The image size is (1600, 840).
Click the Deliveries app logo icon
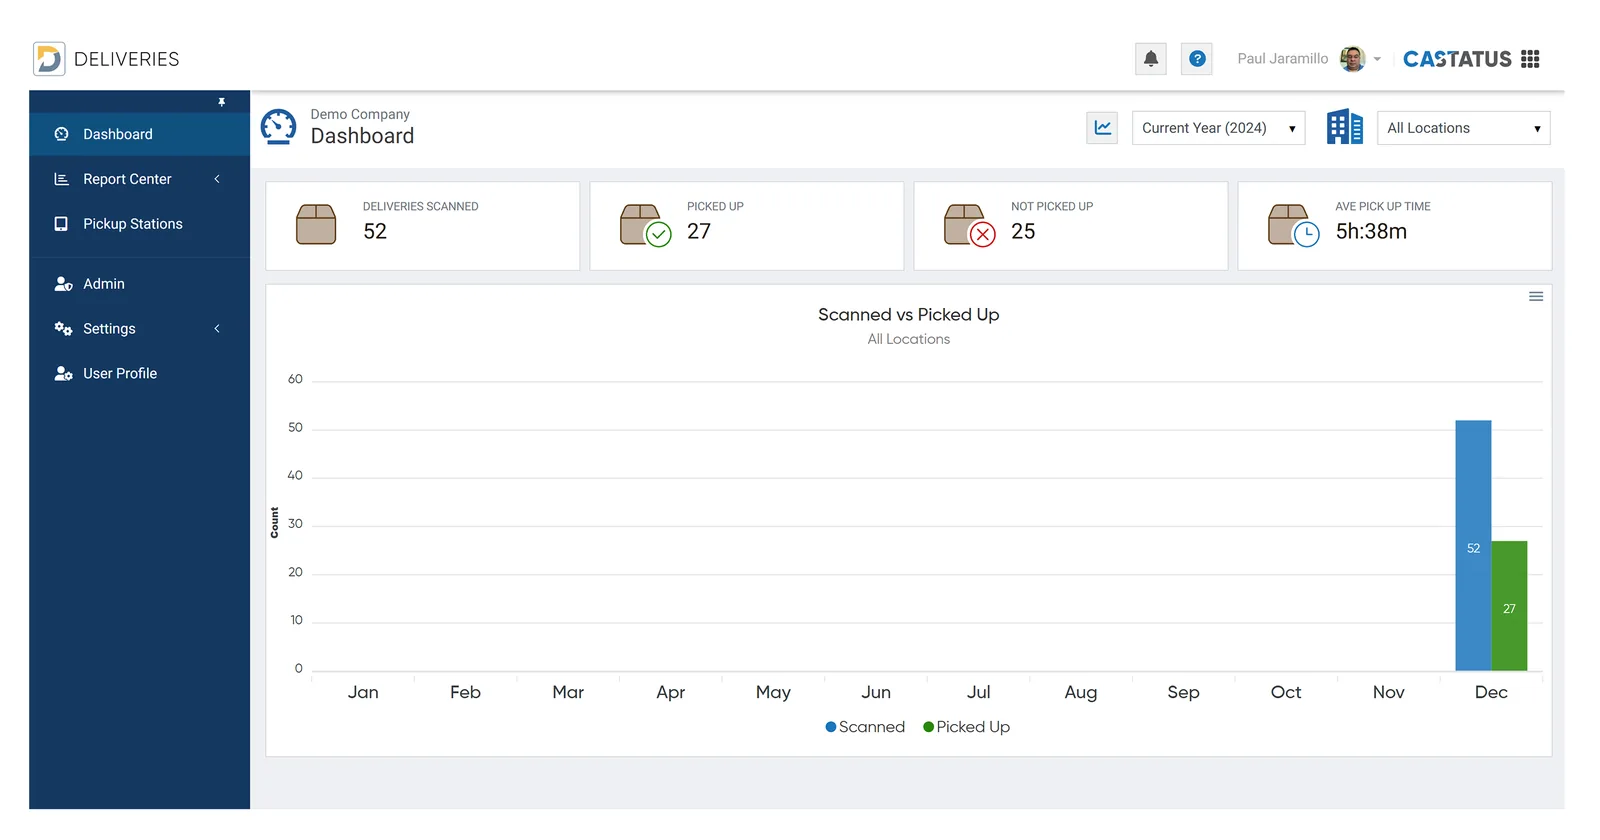pos(49,59)
